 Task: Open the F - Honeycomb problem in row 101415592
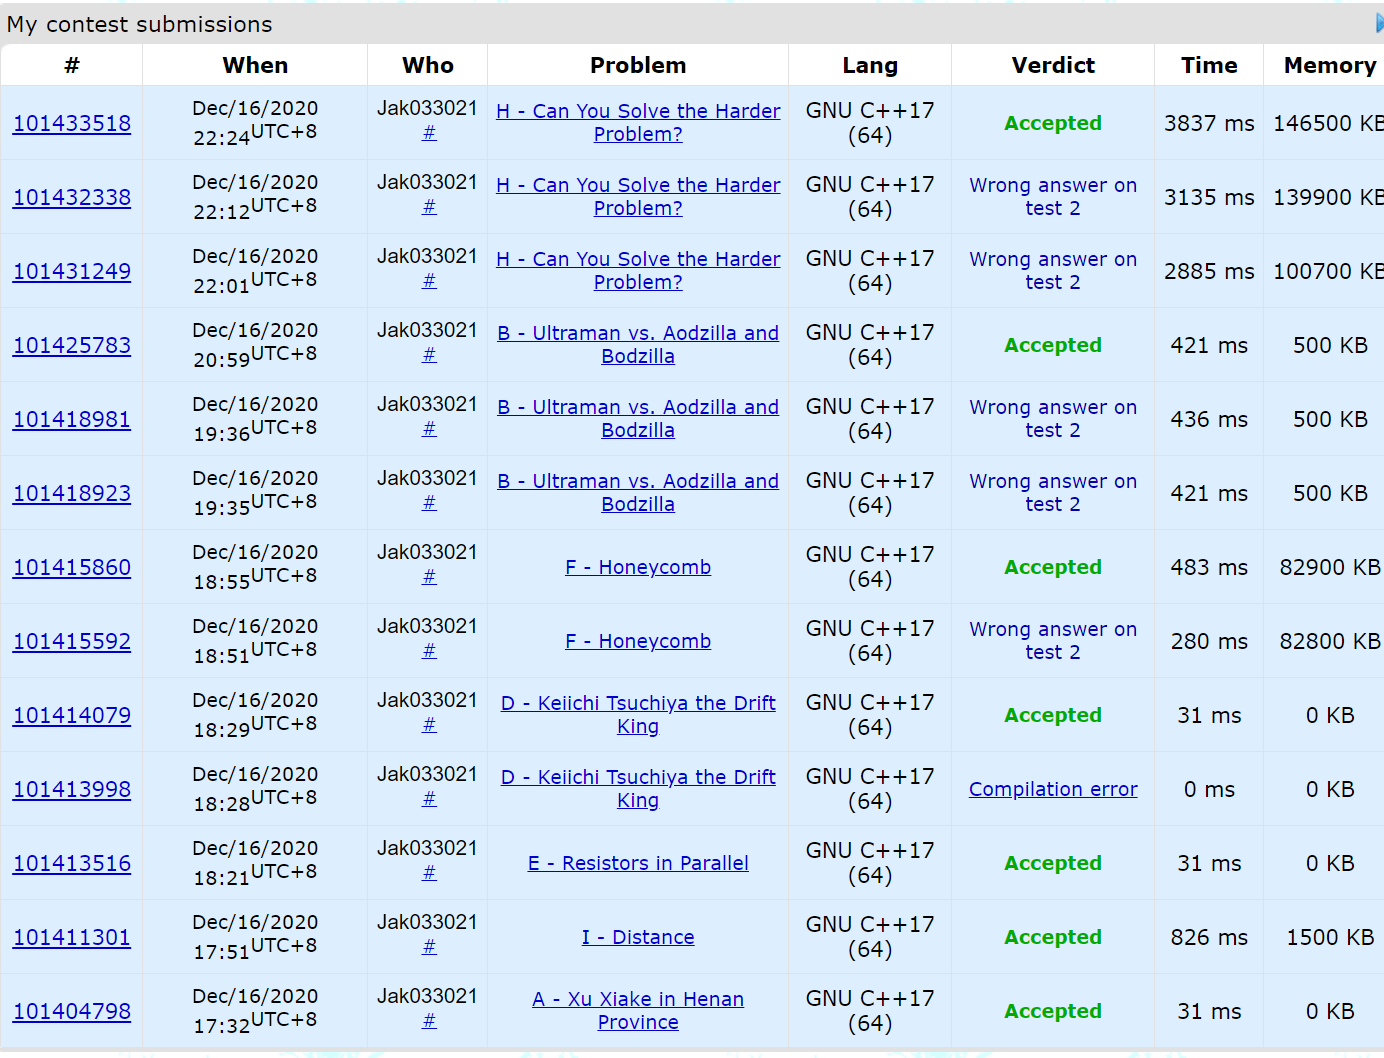638,641
